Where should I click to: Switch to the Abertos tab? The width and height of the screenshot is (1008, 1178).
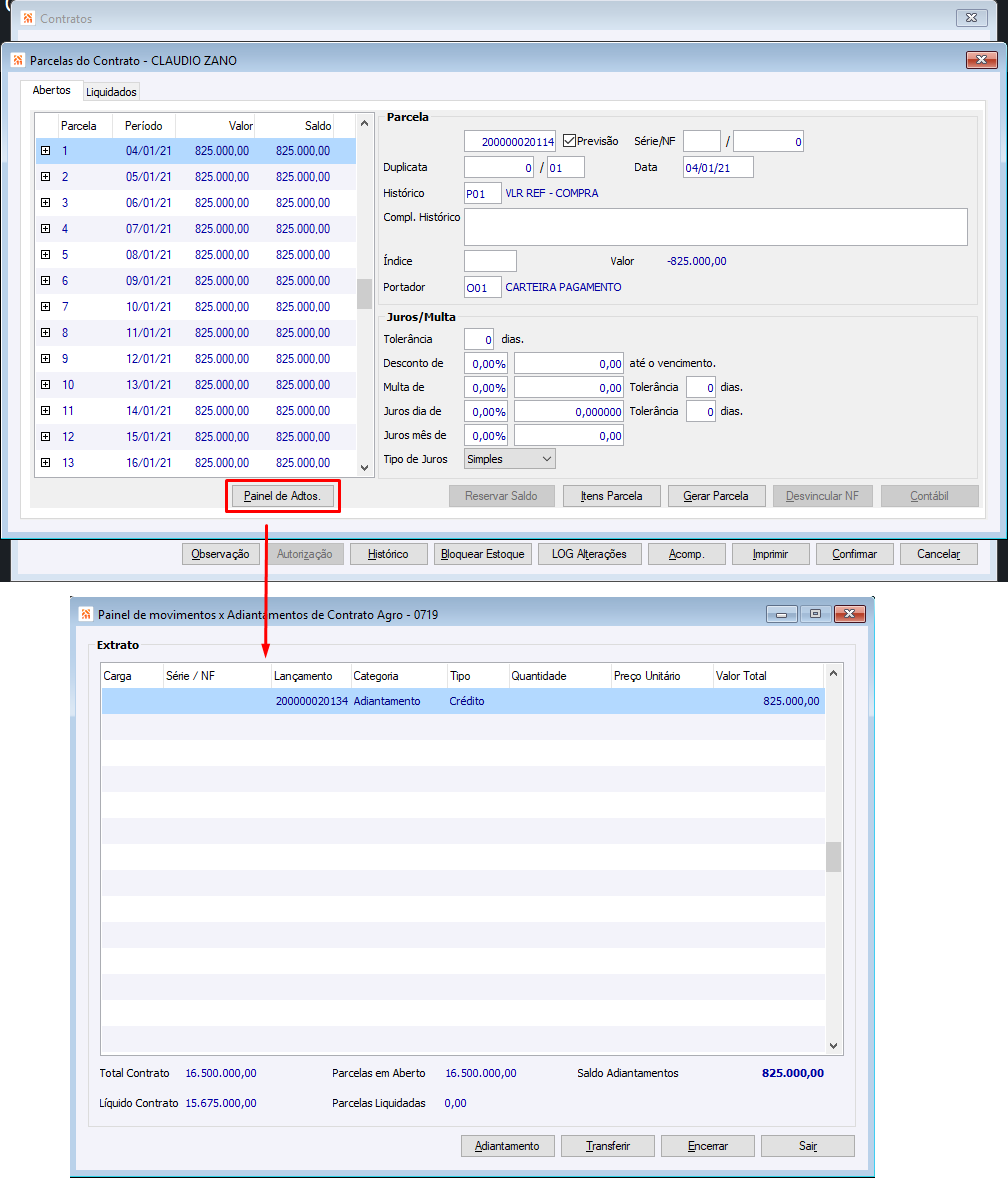tap(51, 90)
